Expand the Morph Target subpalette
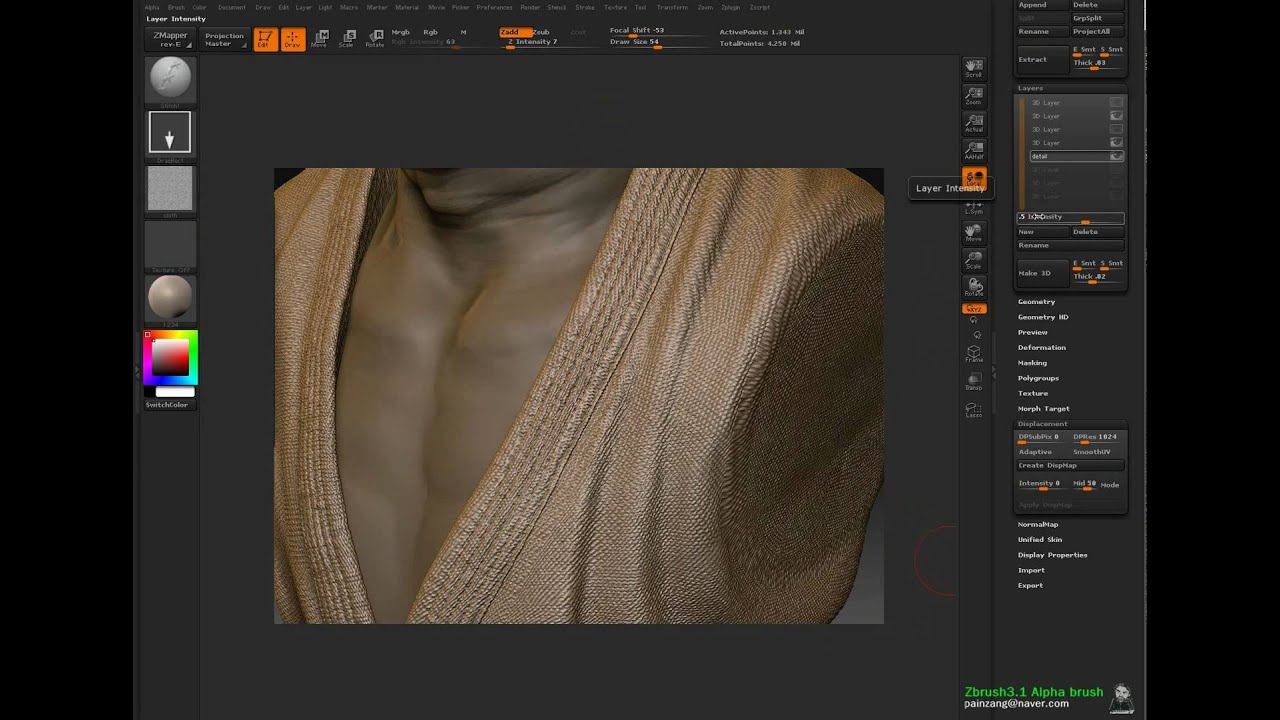Screen dimensions: 1280x720 (x=1044, y=409)
